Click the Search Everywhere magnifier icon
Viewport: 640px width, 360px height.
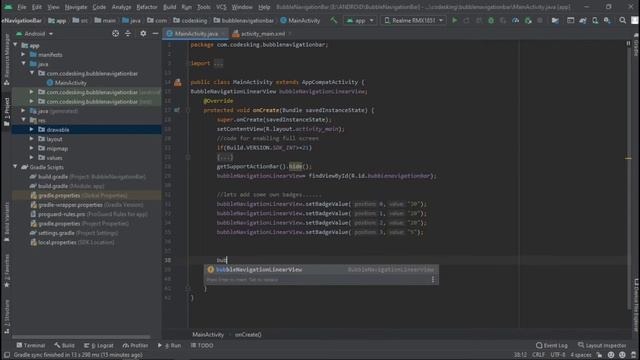coord(622,20)
